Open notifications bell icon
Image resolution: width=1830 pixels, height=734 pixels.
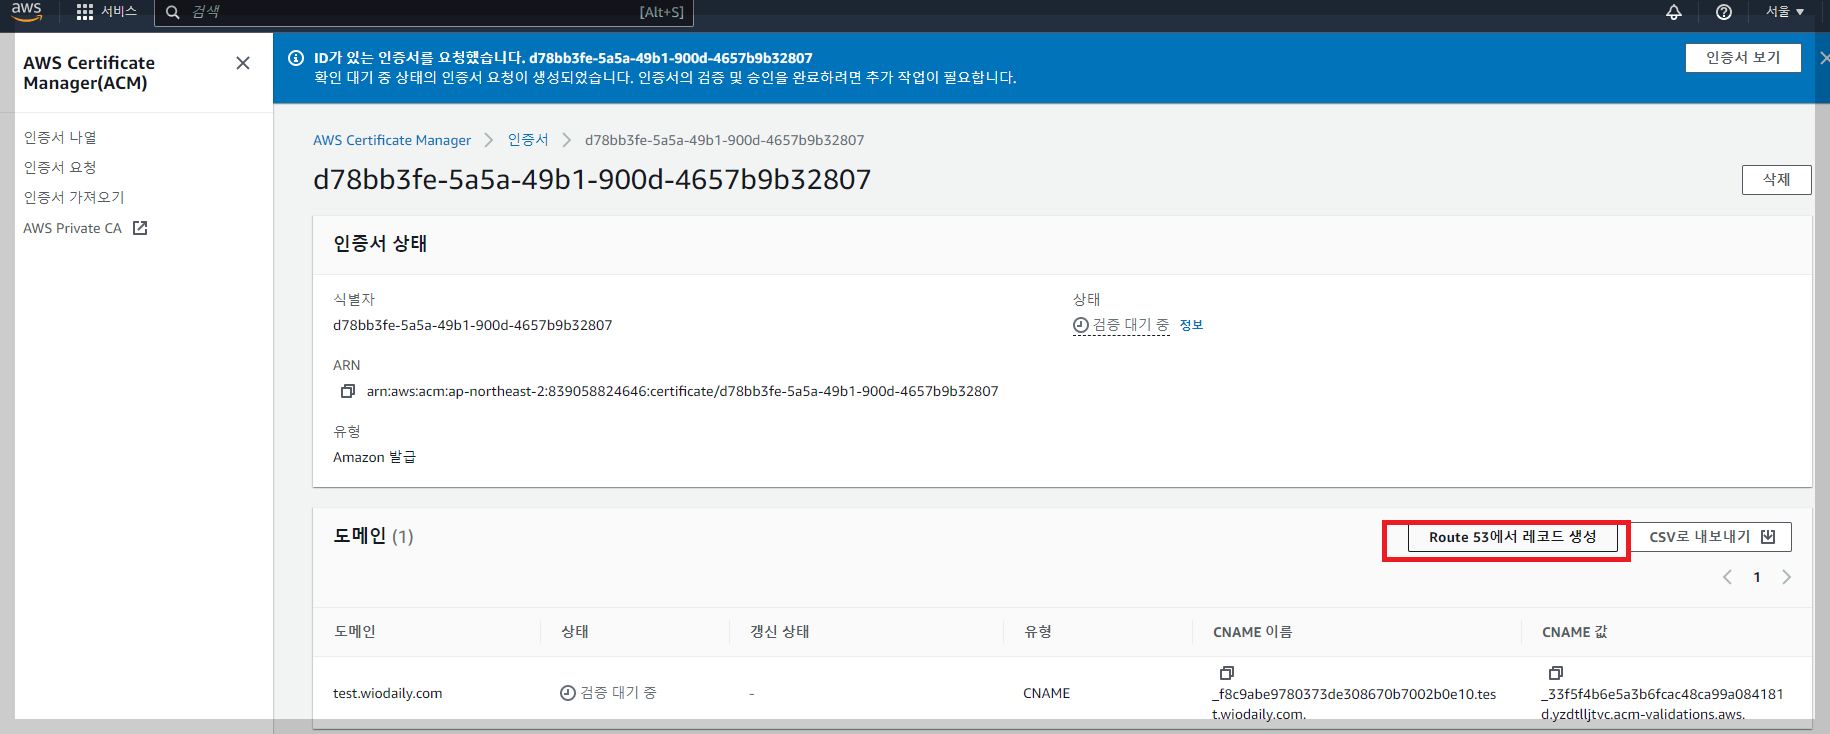coord(1674,12)
